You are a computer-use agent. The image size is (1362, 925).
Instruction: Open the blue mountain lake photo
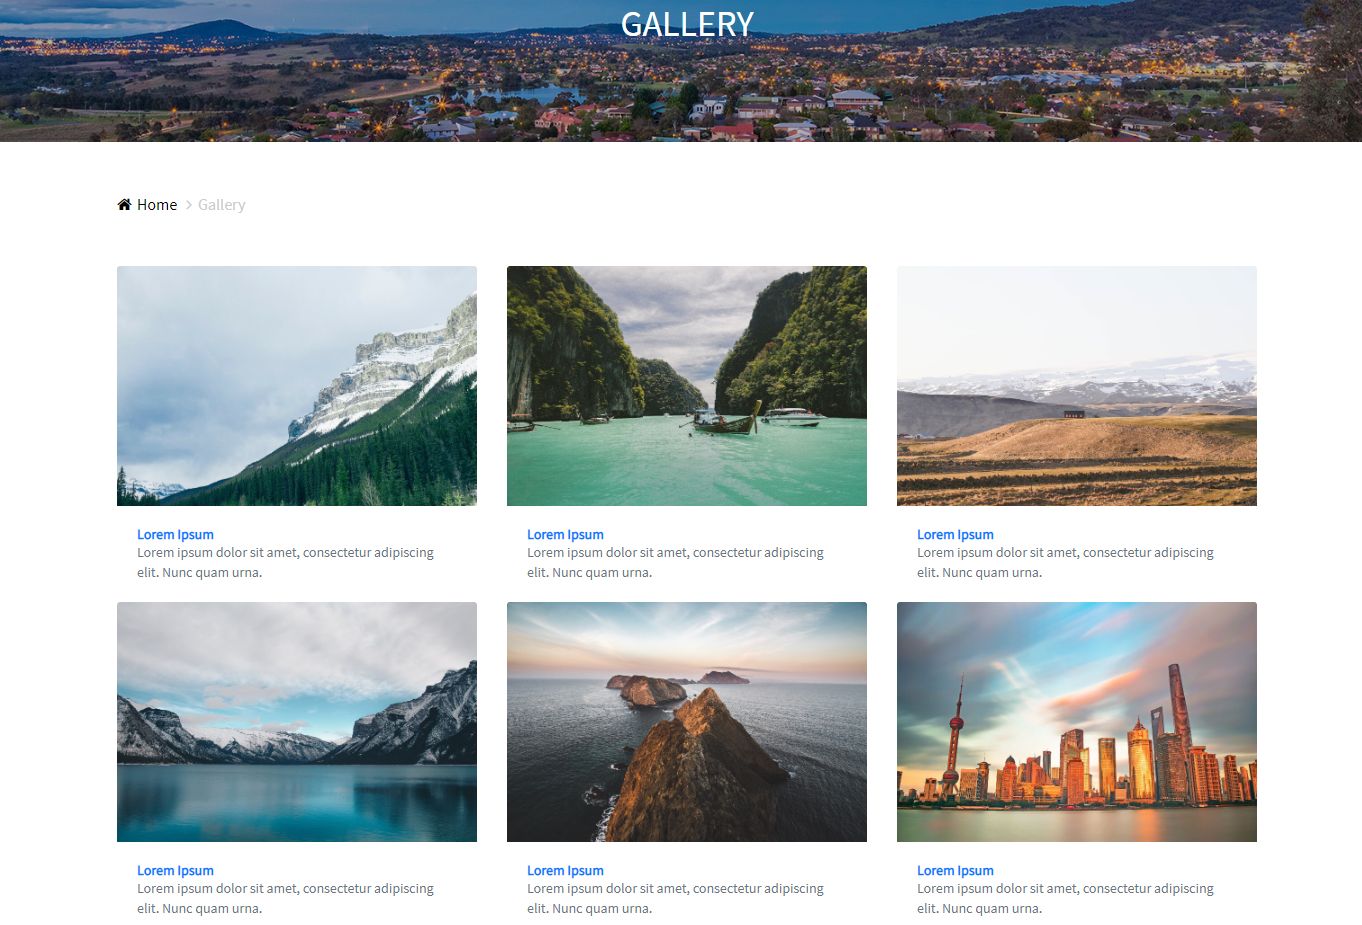click(x=297, y=722)
